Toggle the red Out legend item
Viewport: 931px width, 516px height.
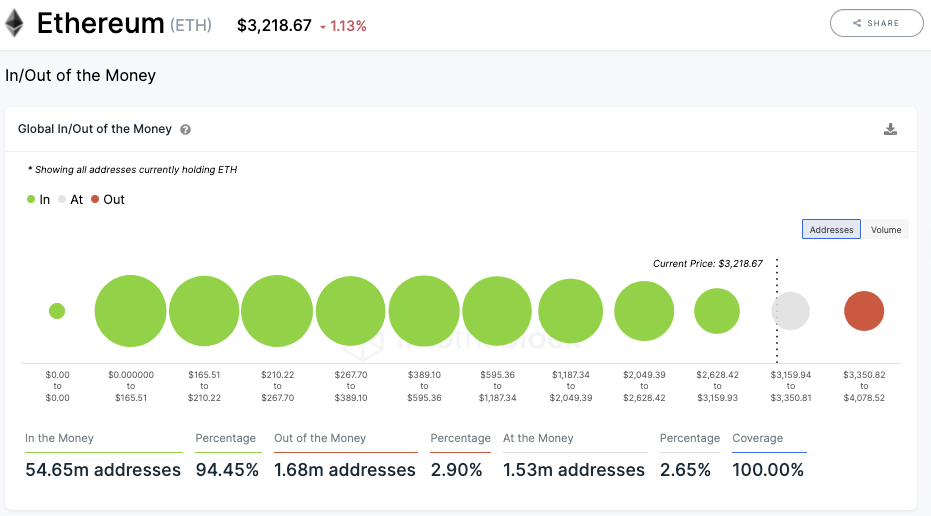coord(107,200)
